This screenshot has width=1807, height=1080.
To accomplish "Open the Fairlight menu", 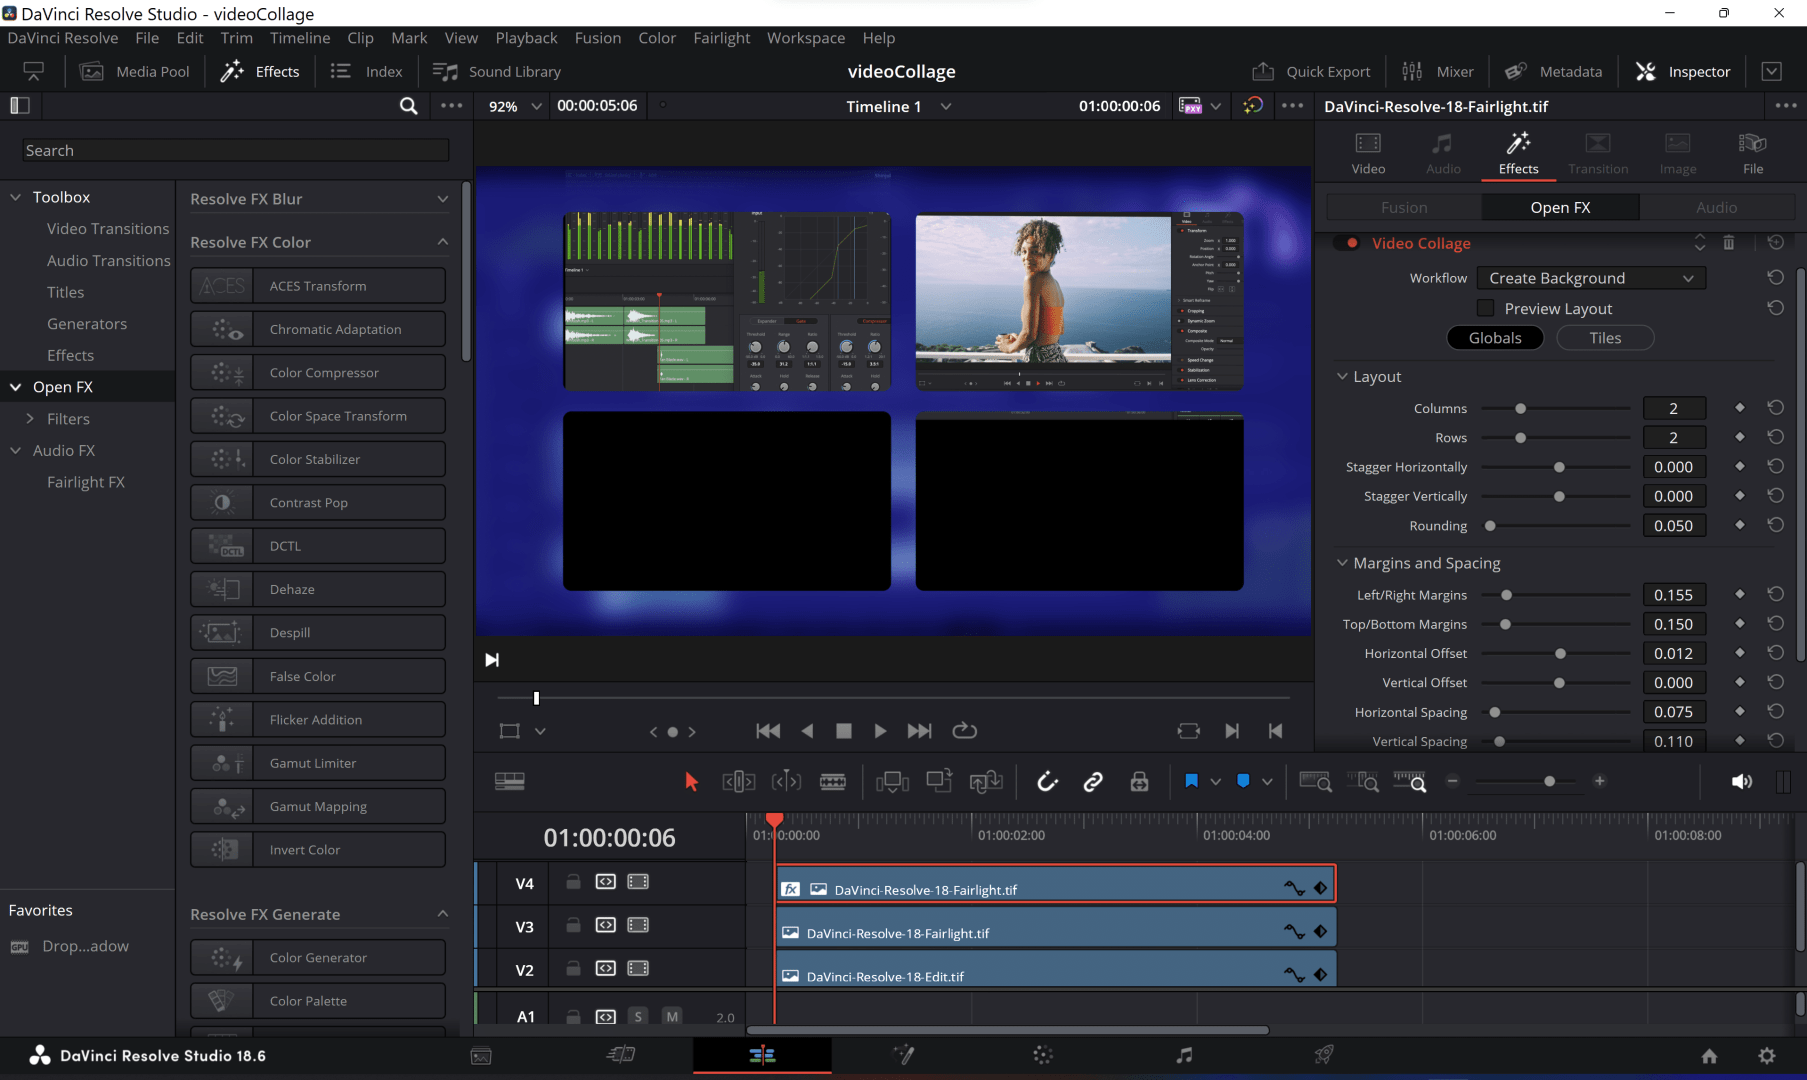I will 722,37.
